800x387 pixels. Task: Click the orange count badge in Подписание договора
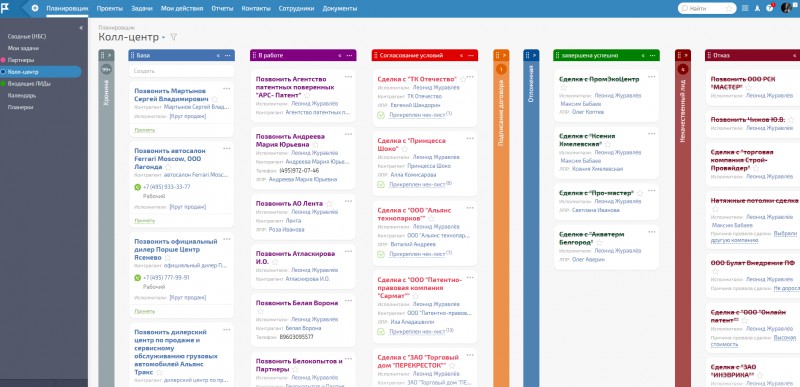pos(501,69)
